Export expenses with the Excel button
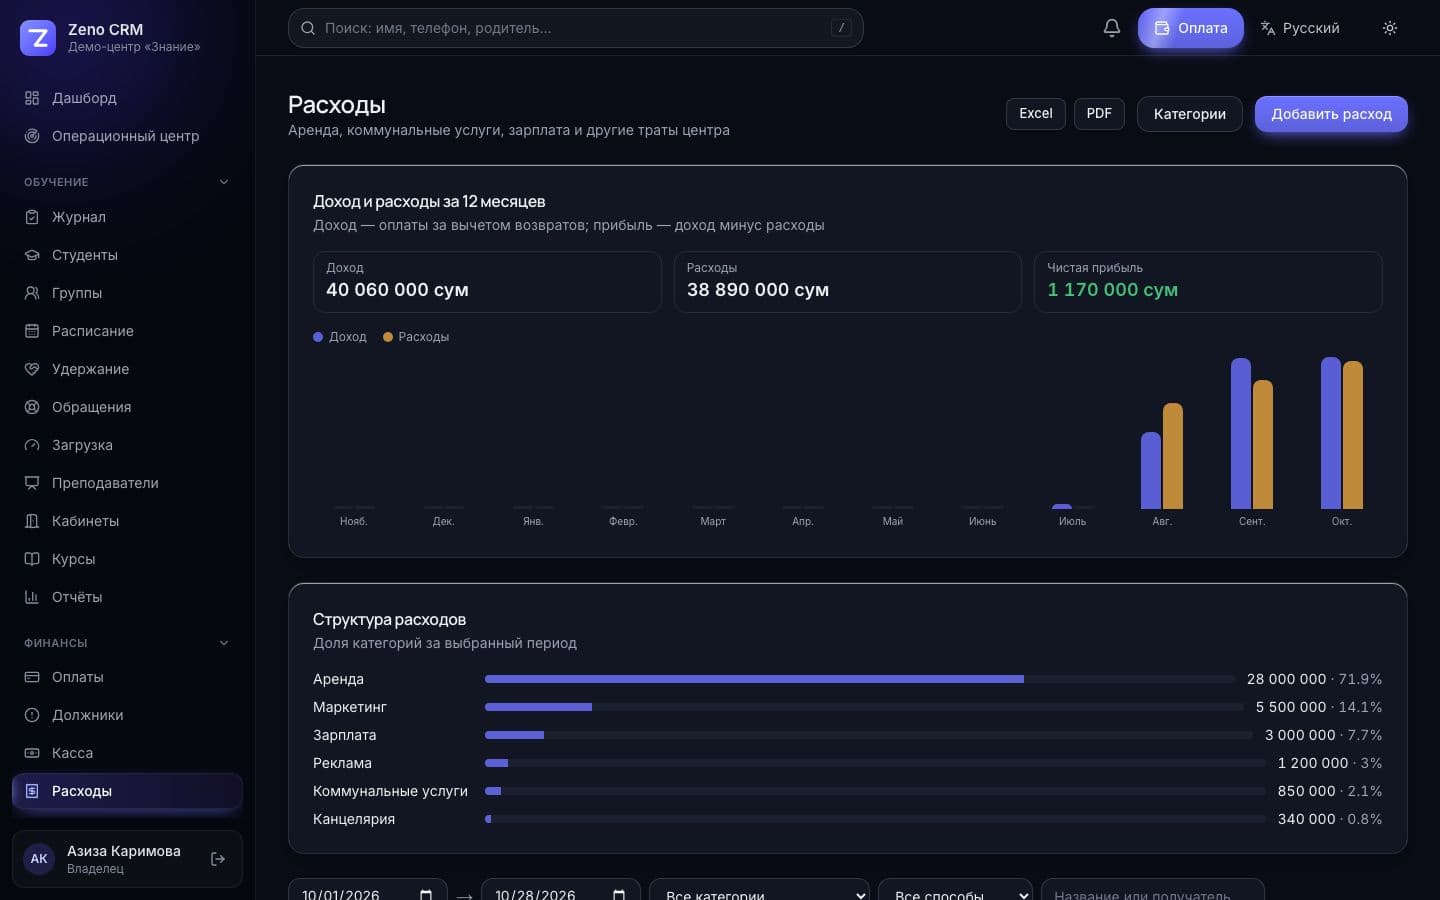 (1035, 113)
